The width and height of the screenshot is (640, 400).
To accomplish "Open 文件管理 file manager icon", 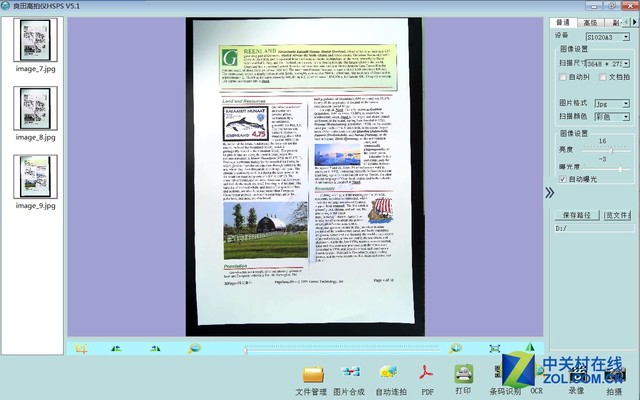I will tap(312, 374).
